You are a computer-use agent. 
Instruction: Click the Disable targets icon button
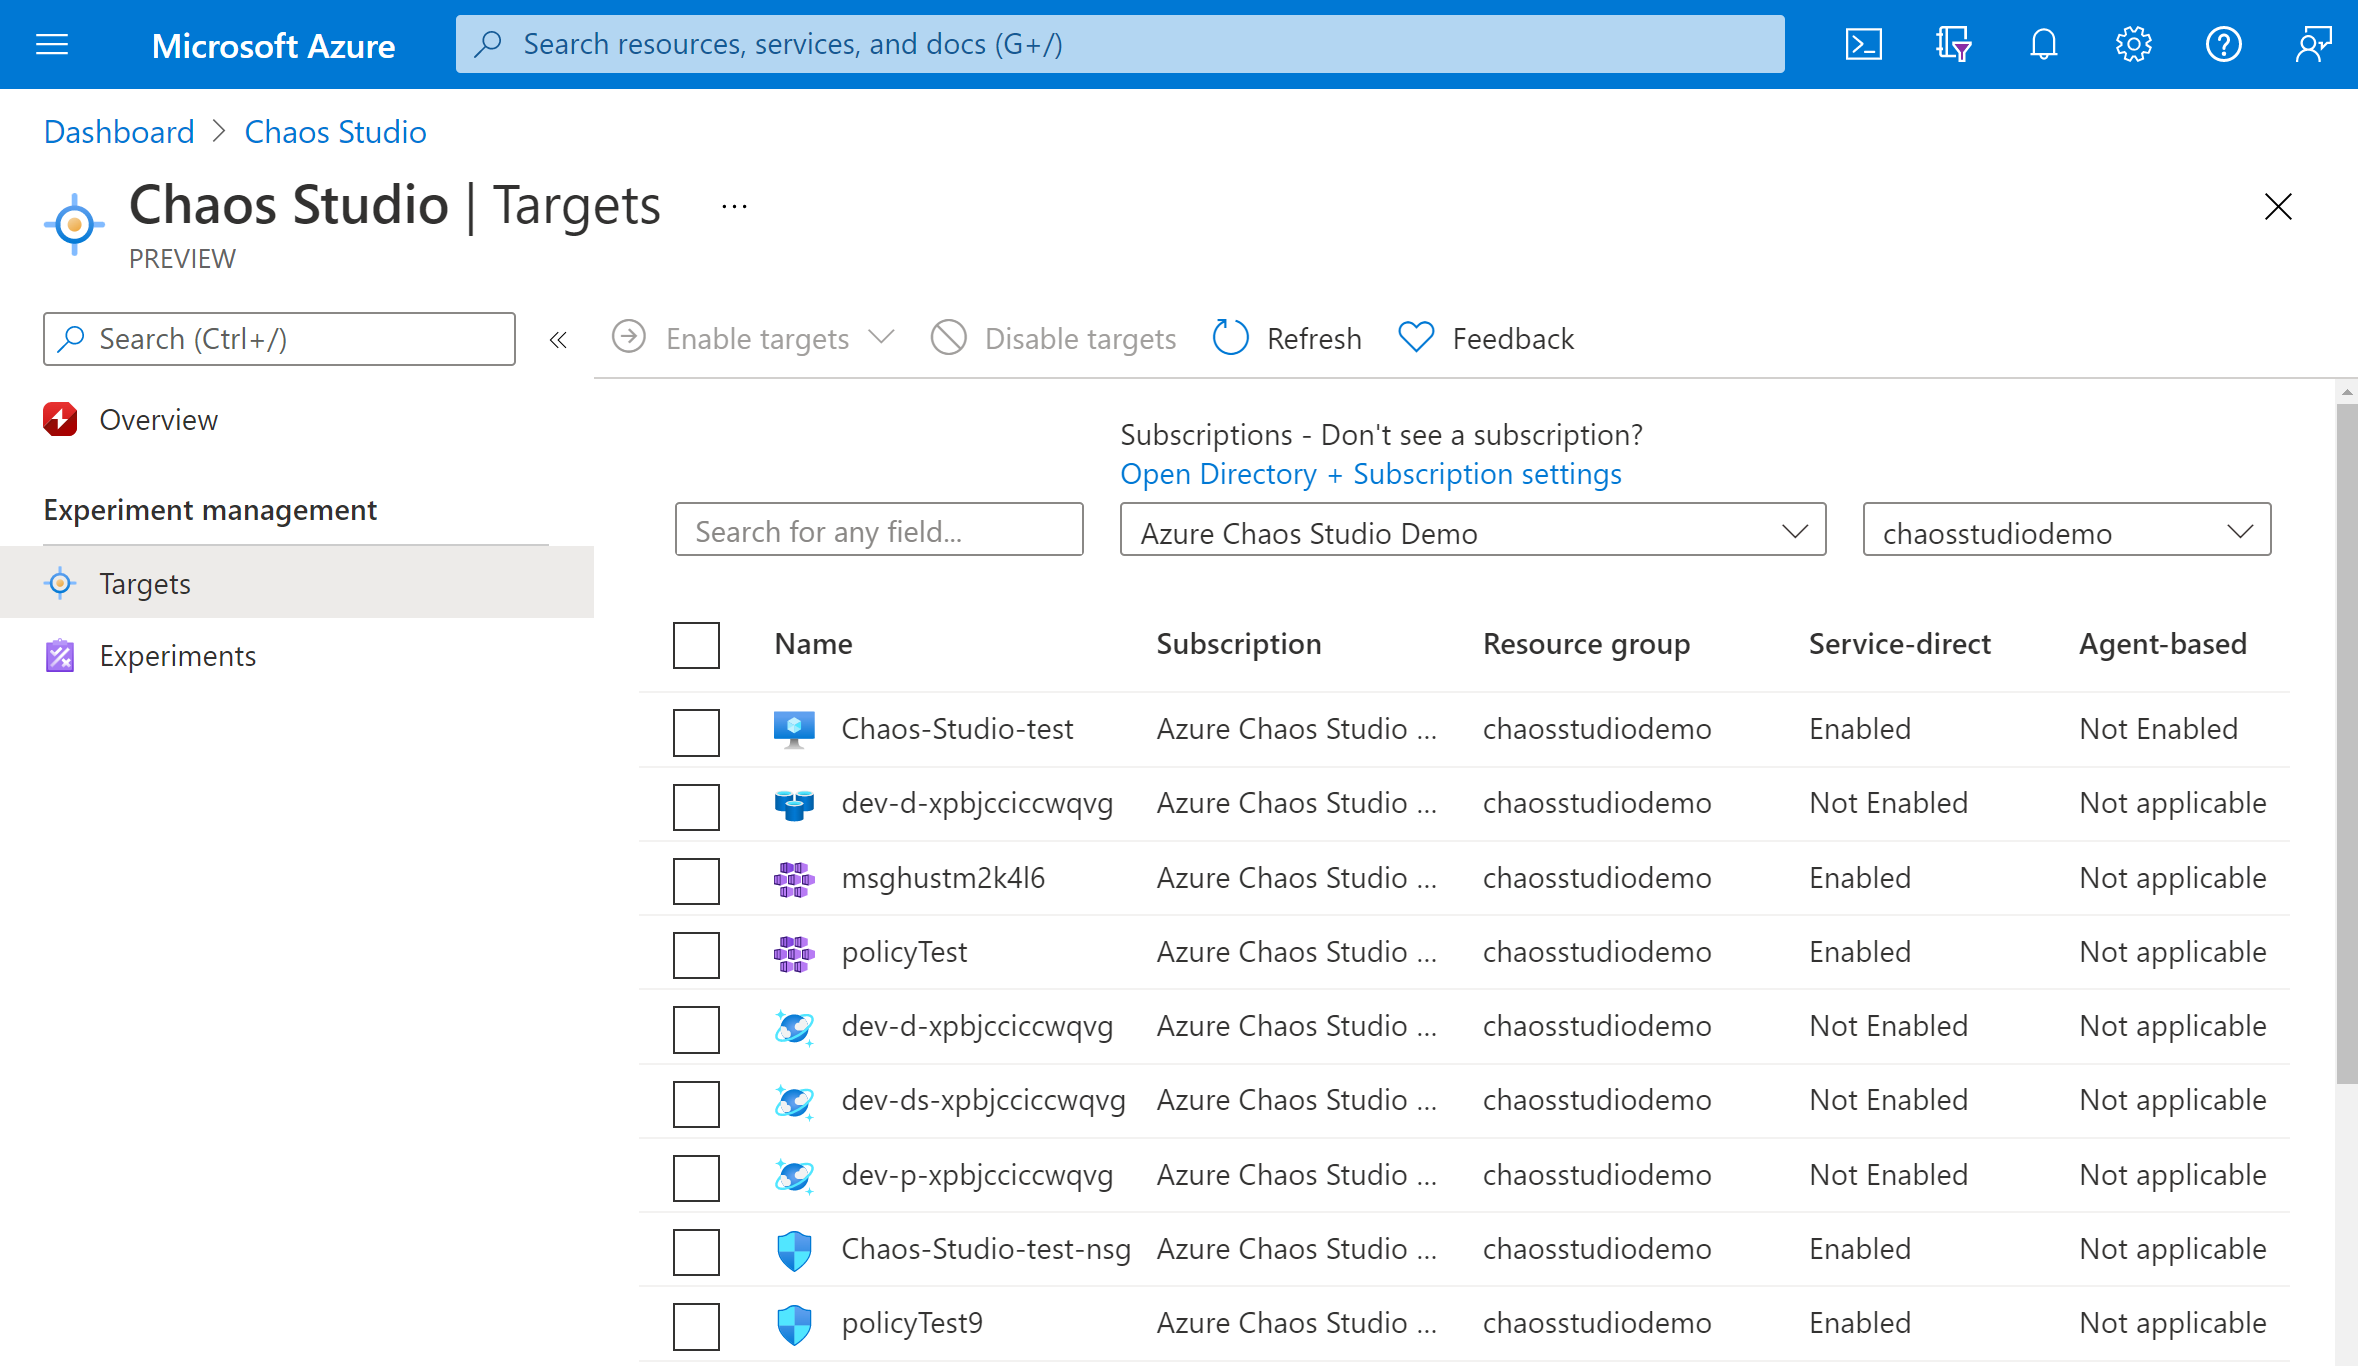click(x=948, y=337)
